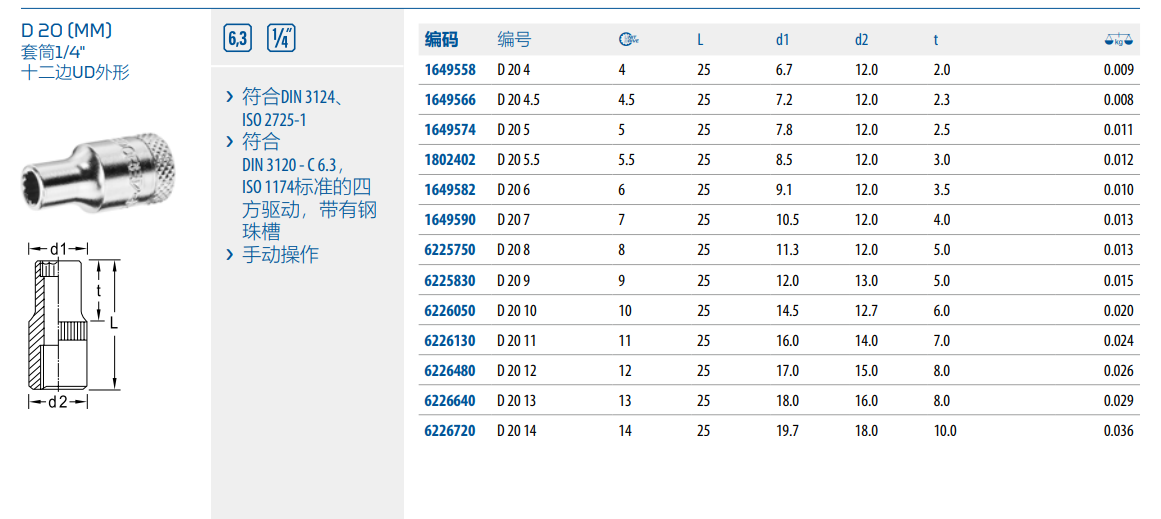
Task: Open product code 1649558
Action: [450, 70]
